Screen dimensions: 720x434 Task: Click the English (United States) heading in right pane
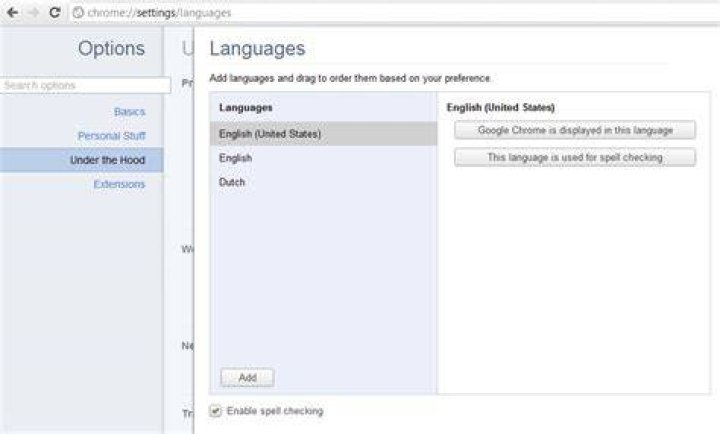(501, 107)
